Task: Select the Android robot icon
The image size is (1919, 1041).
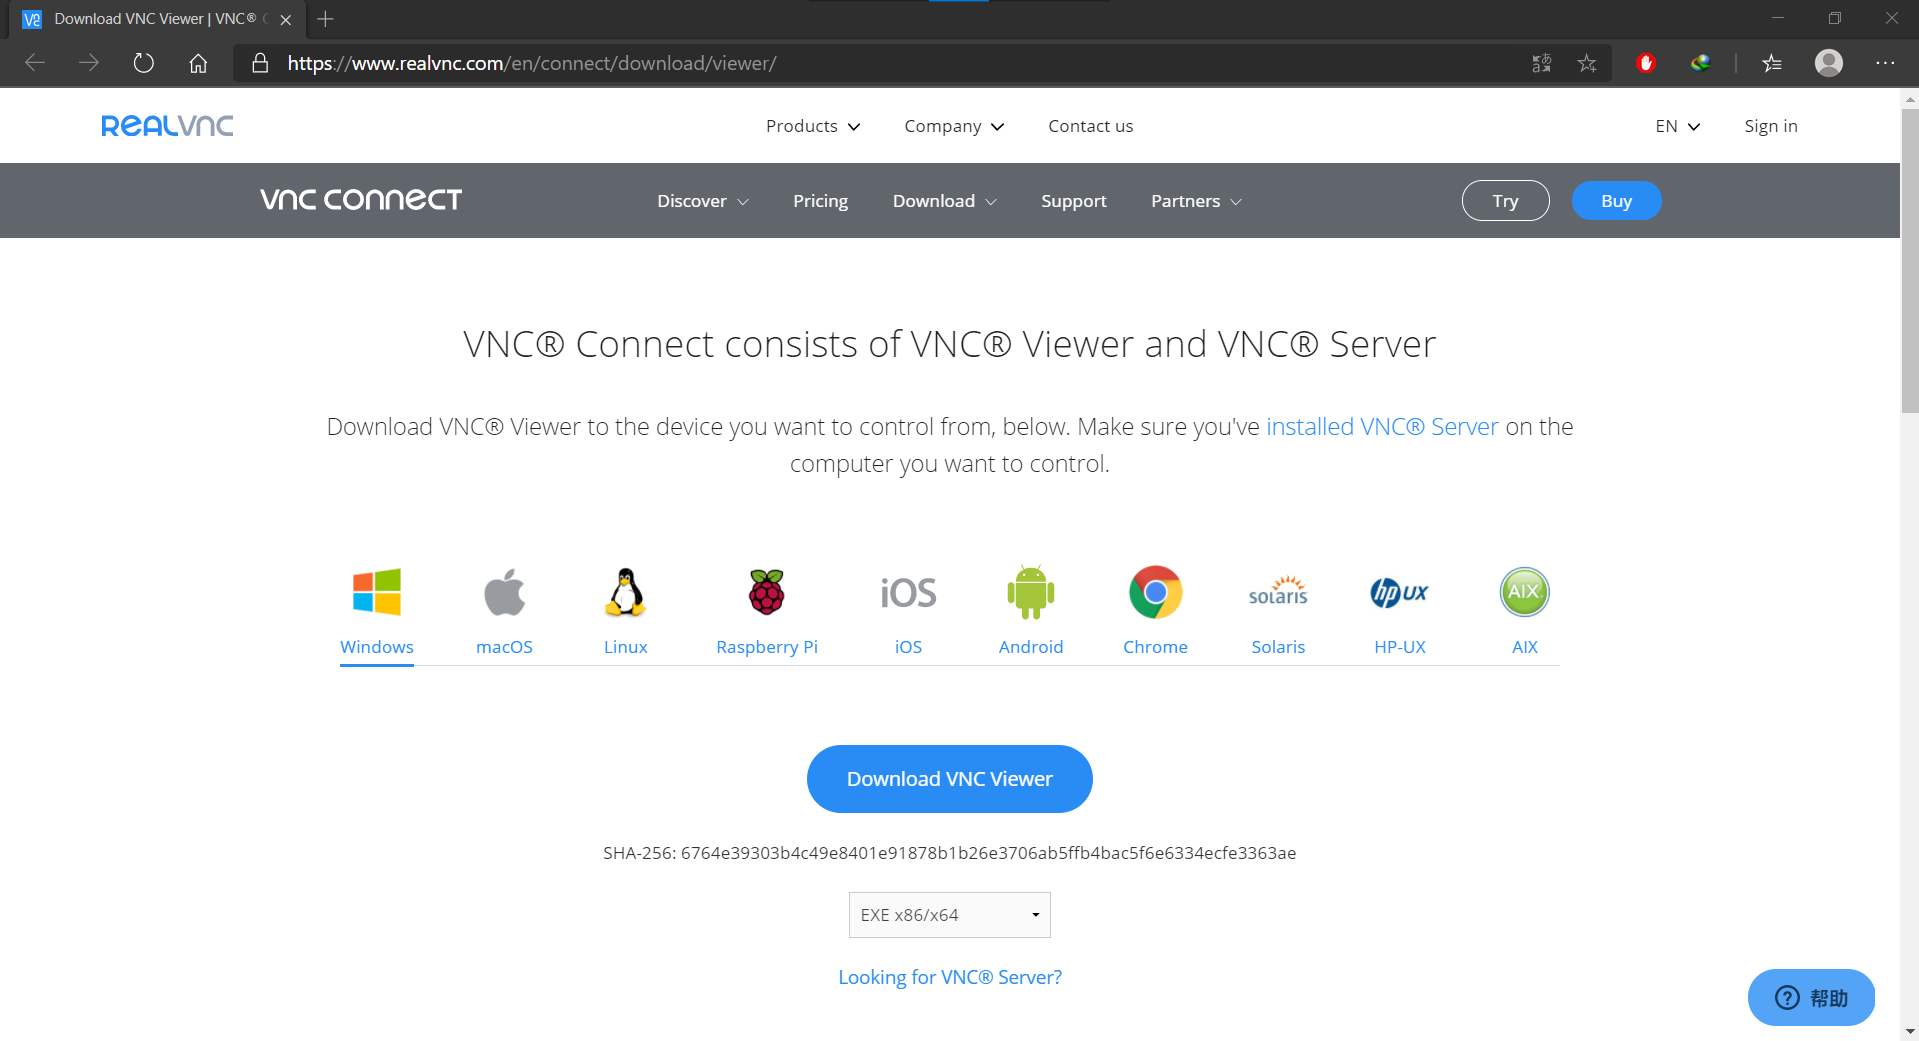Action: click(1031, 592)
